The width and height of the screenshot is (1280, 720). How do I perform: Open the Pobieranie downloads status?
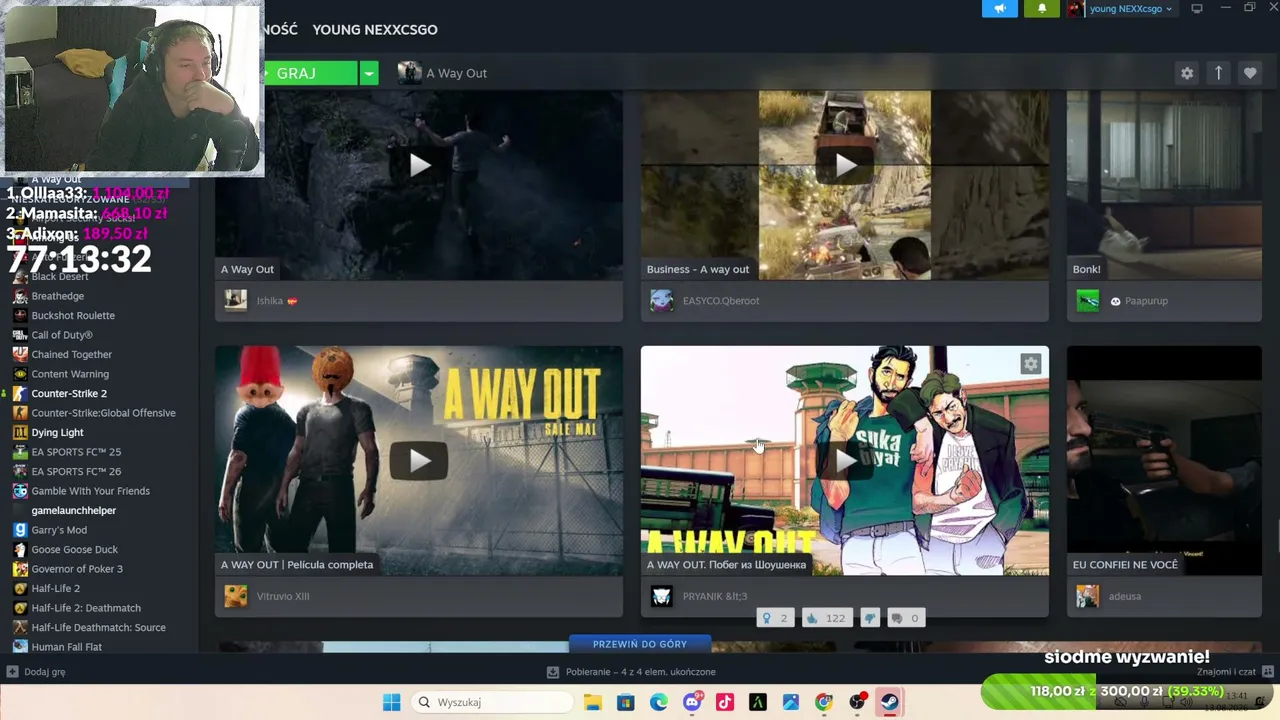(632, 672)
